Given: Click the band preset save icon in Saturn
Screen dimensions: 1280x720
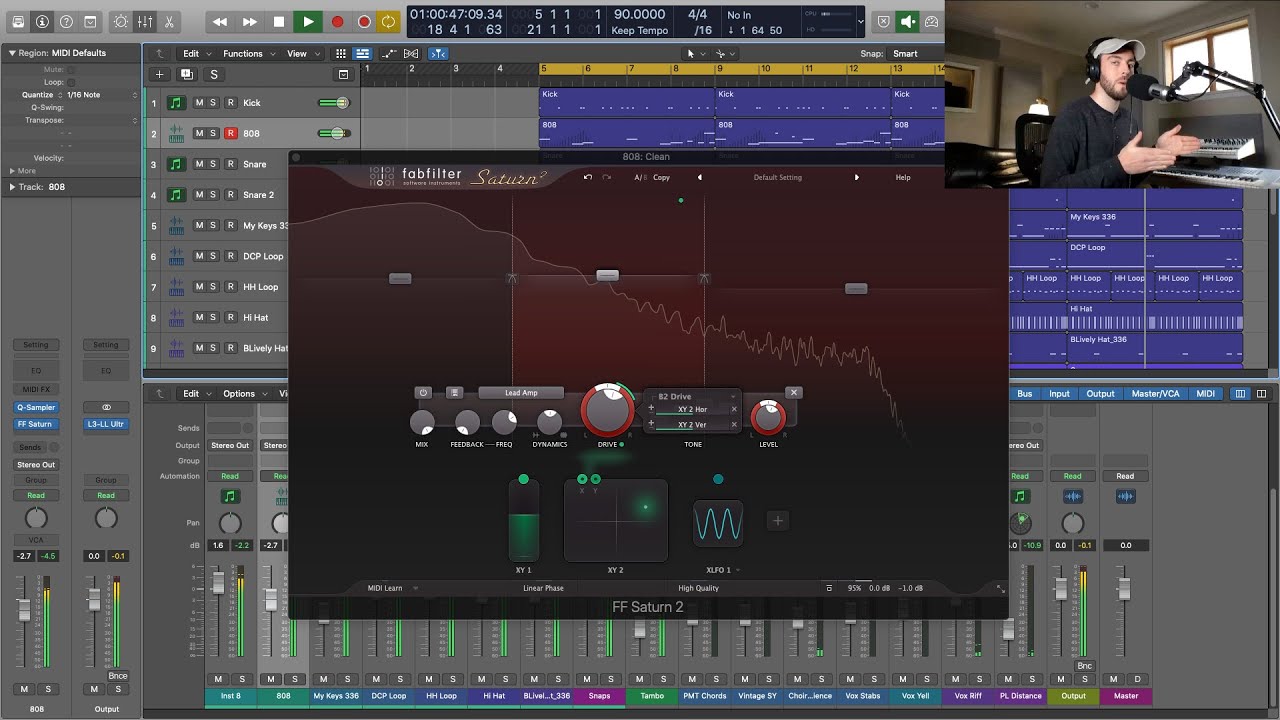Looking at the screenshot, I should (454, 393).
